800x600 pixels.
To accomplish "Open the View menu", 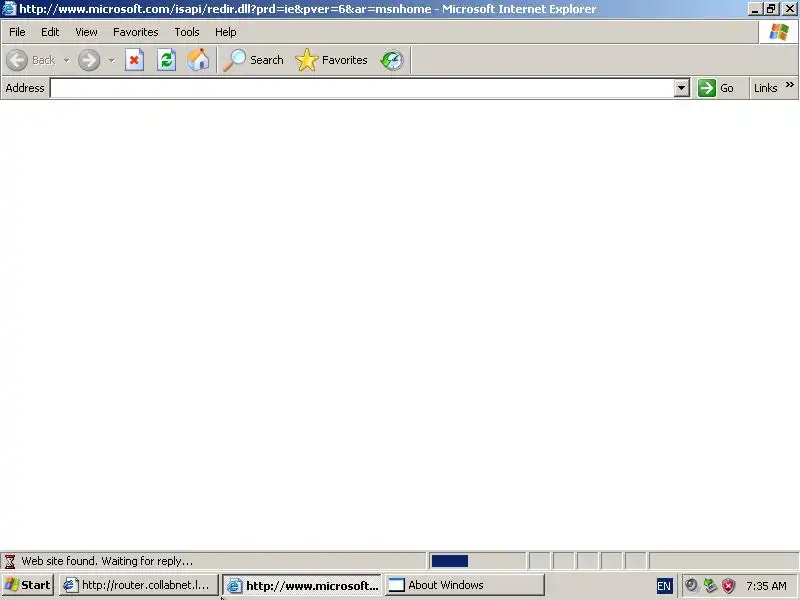I will pyautogui.click(x=86, y=32).
